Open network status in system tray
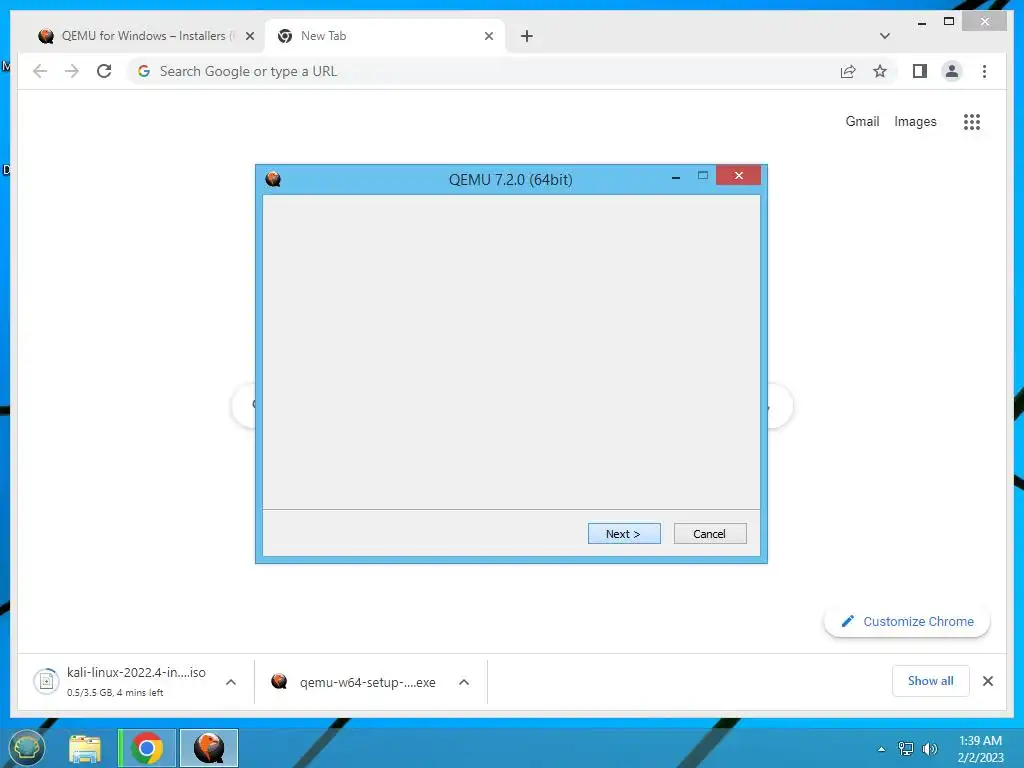The image size is (1024, 768). tap(906, 749)
